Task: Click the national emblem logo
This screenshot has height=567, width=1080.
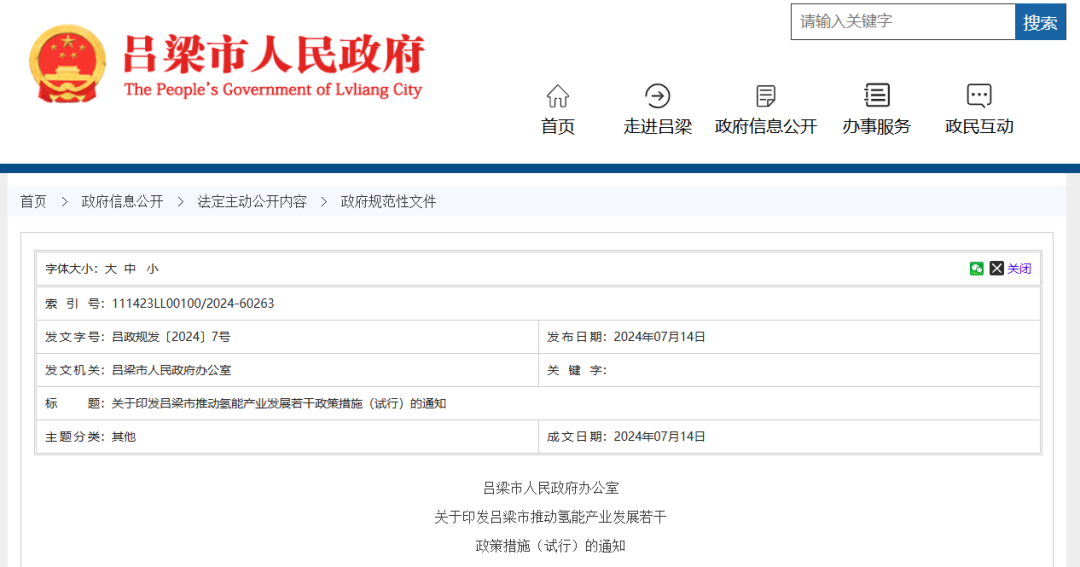Action: [67, 64]
